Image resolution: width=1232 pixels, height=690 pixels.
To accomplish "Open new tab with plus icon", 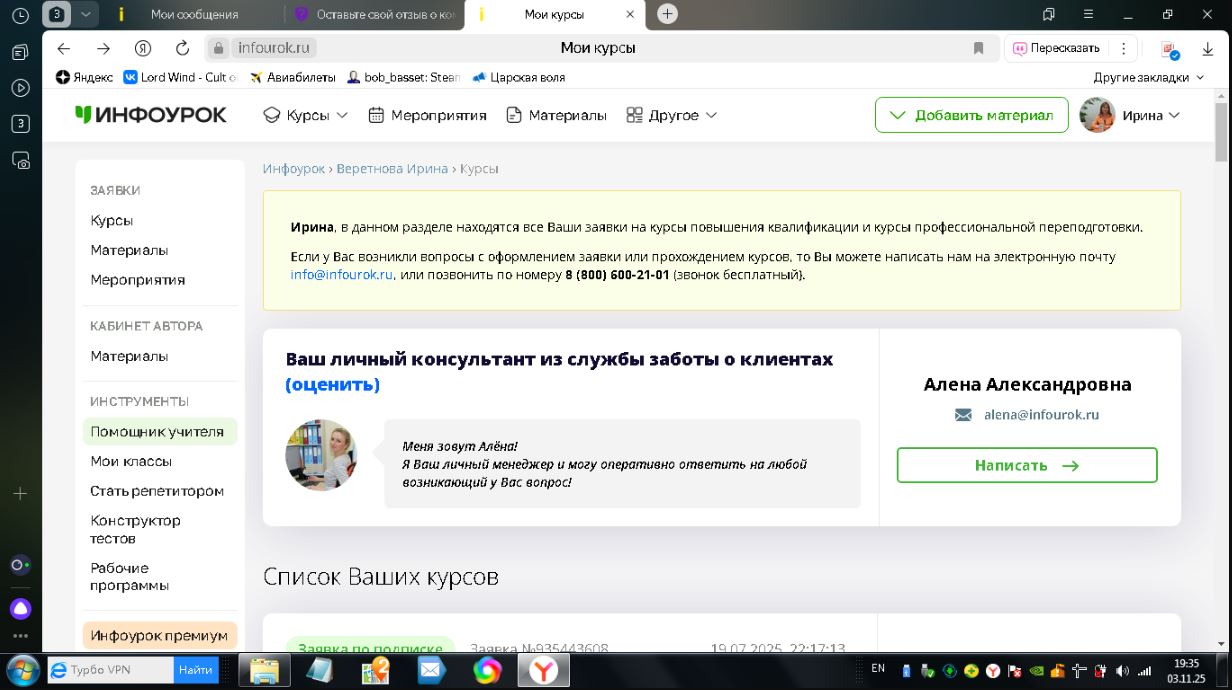I will click(668, 14).
